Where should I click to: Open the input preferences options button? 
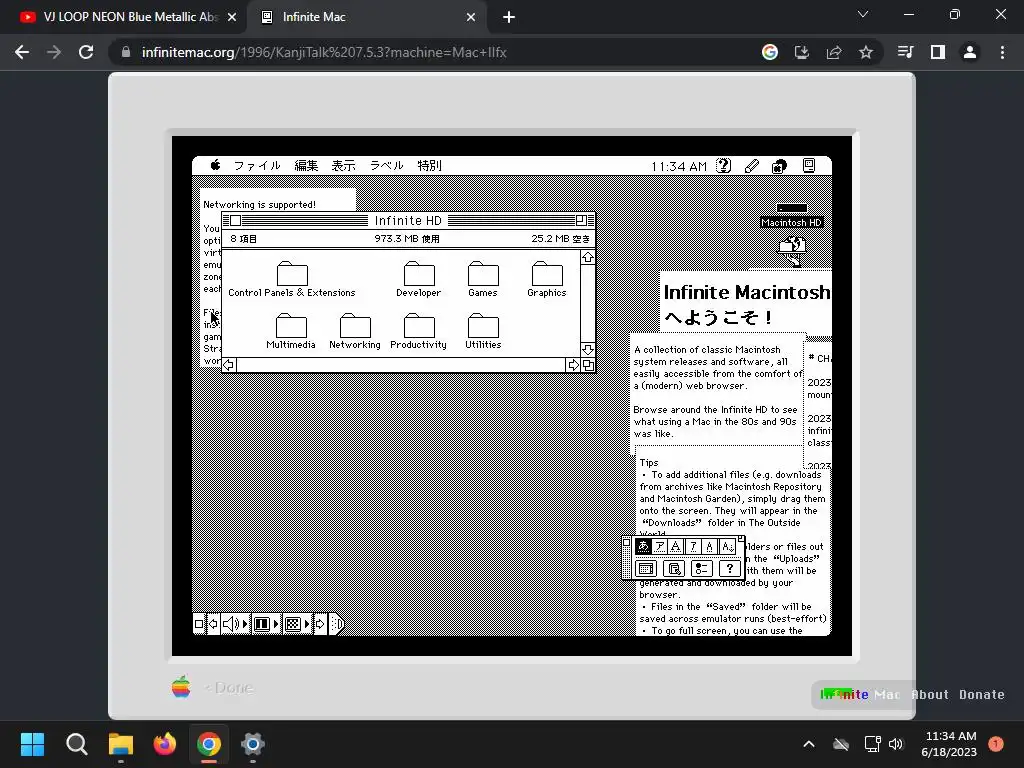click(x=701, y=569)
